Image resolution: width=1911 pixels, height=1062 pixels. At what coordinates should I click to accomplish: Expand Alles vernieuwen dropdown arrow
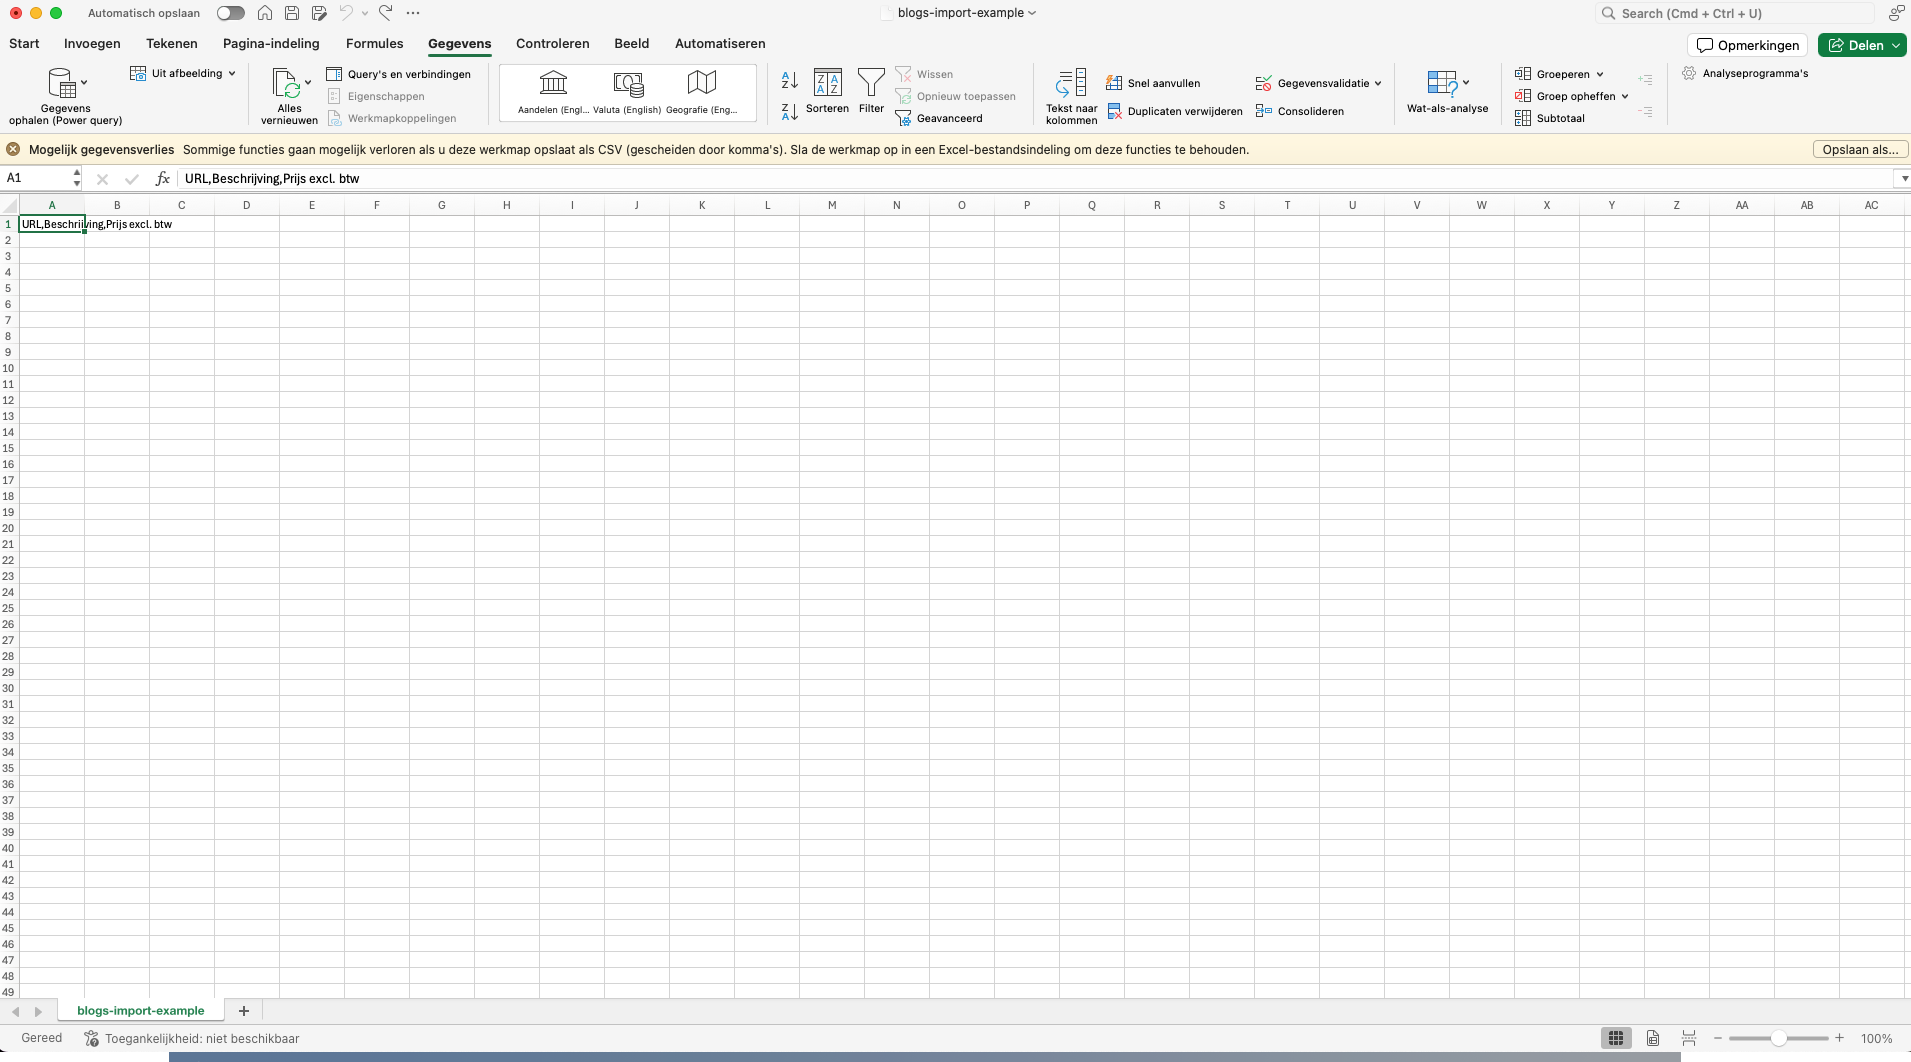(308, 83)
